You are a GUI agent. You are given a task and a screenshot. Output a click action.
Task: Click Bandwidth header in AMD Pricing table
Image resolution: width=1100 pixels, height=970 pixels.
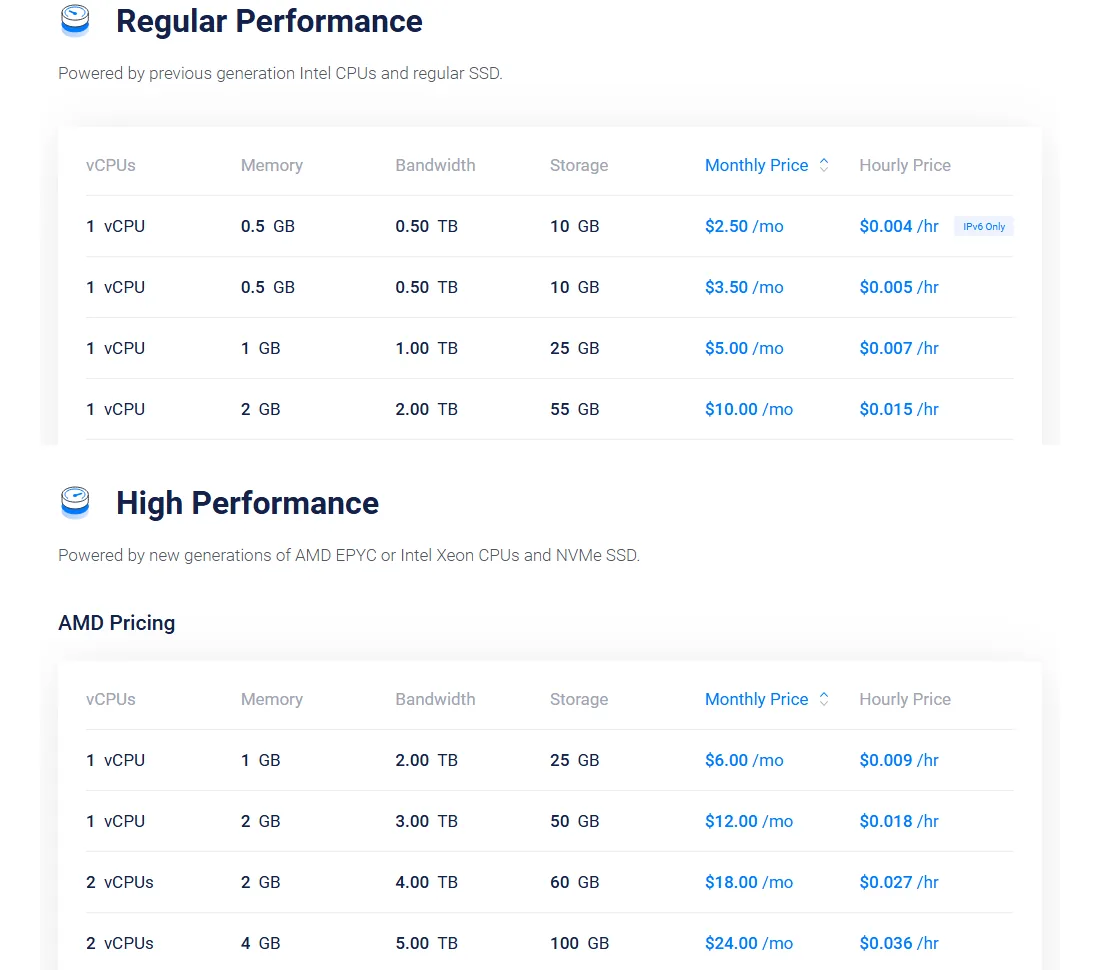coord(435,699)
